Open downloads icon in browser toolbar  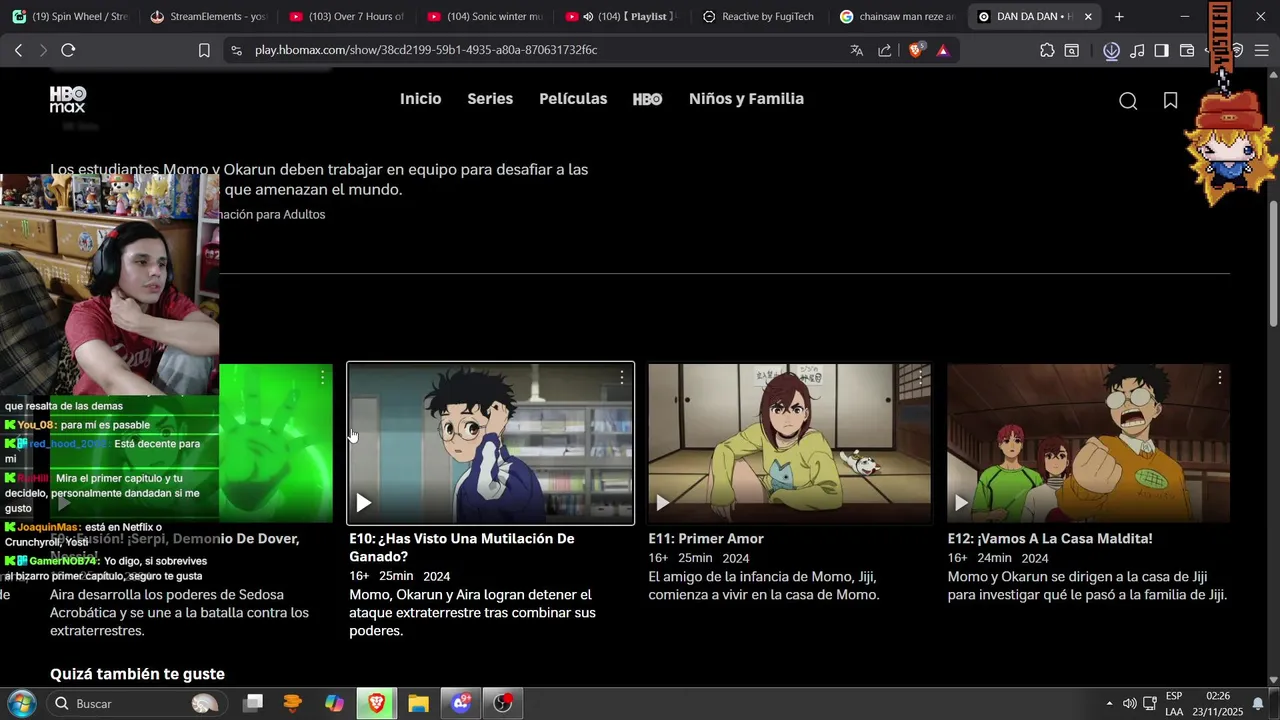point(1111,50)
